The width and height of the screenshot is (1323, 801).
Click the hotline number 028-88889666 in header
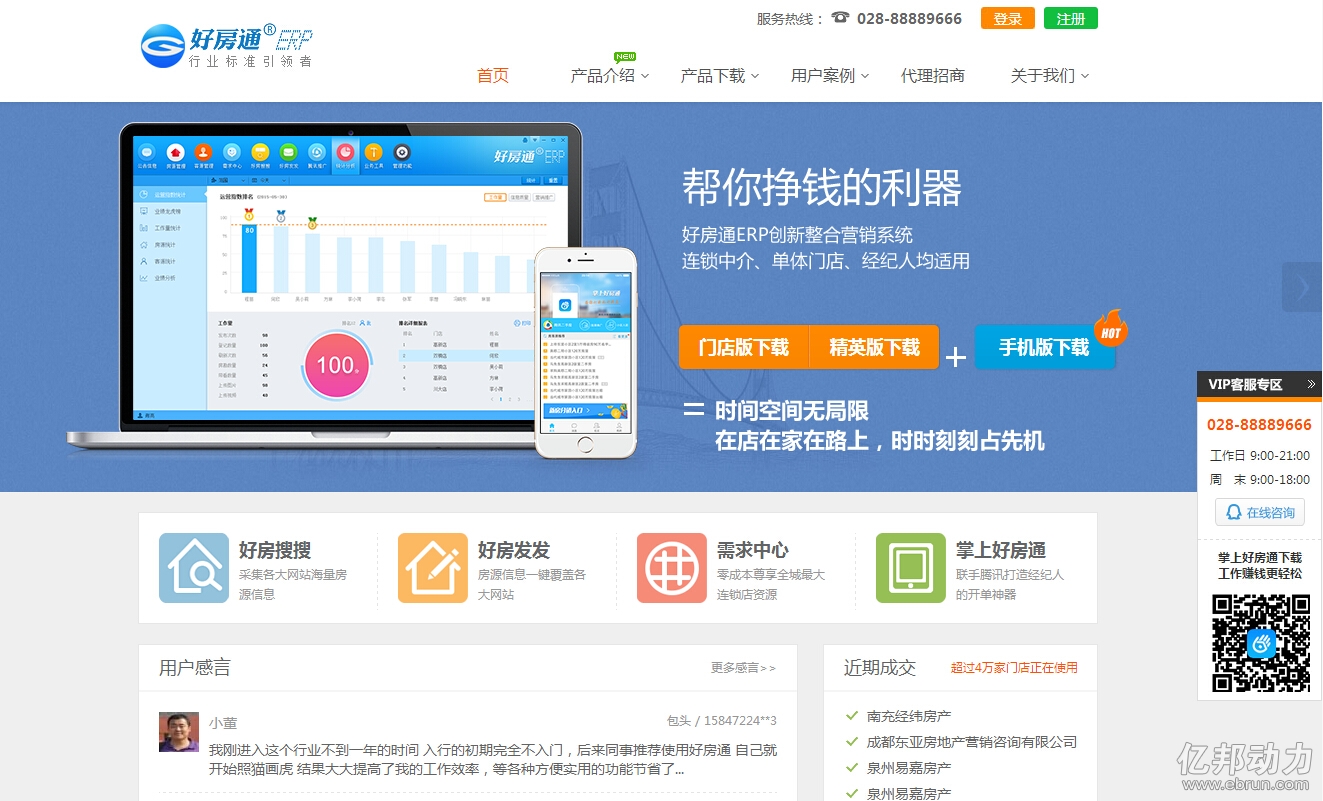[909, 18]
